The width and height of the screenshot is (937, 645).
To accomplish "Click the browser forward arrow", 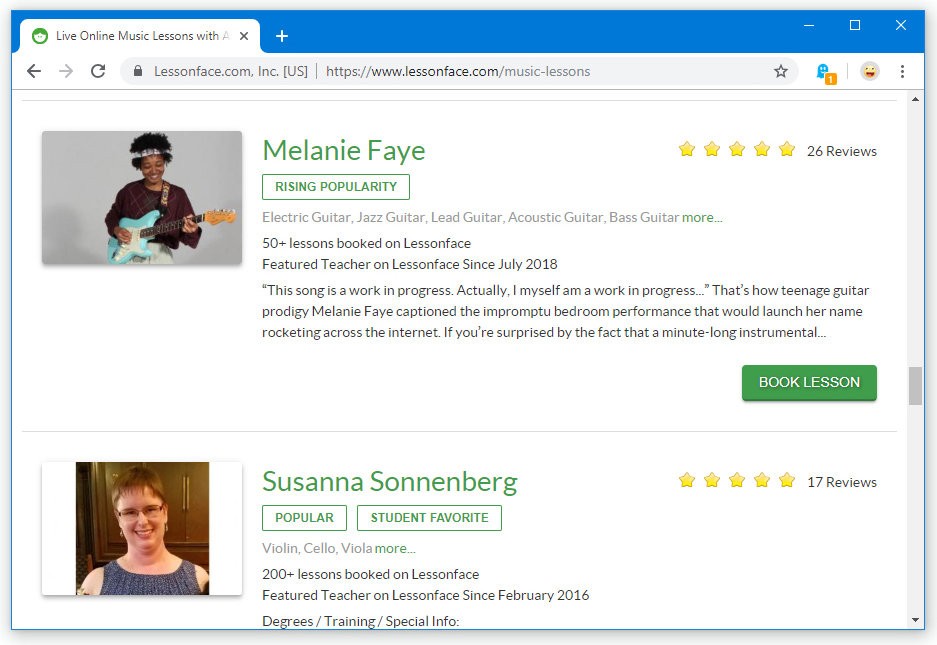I will [66, 71].
